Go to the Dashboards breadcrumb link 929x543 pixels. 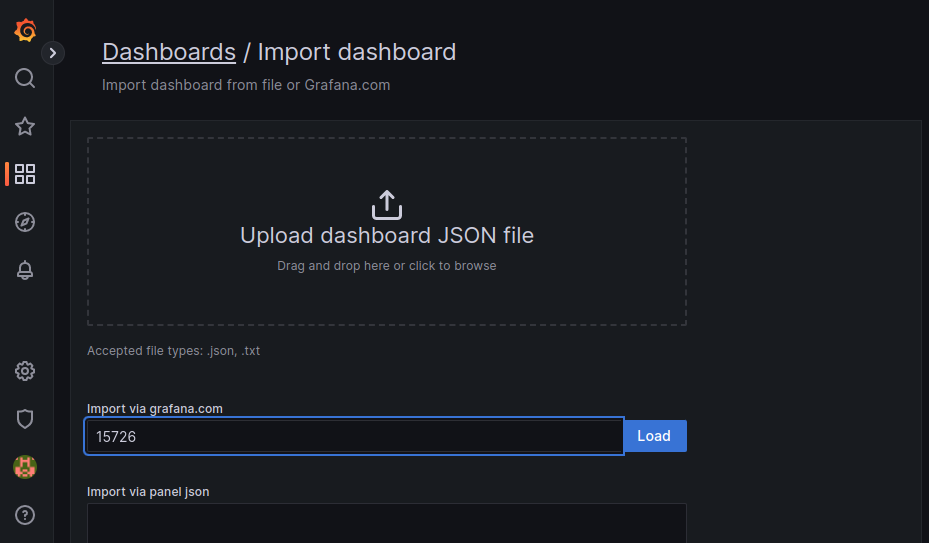[169, 52]
